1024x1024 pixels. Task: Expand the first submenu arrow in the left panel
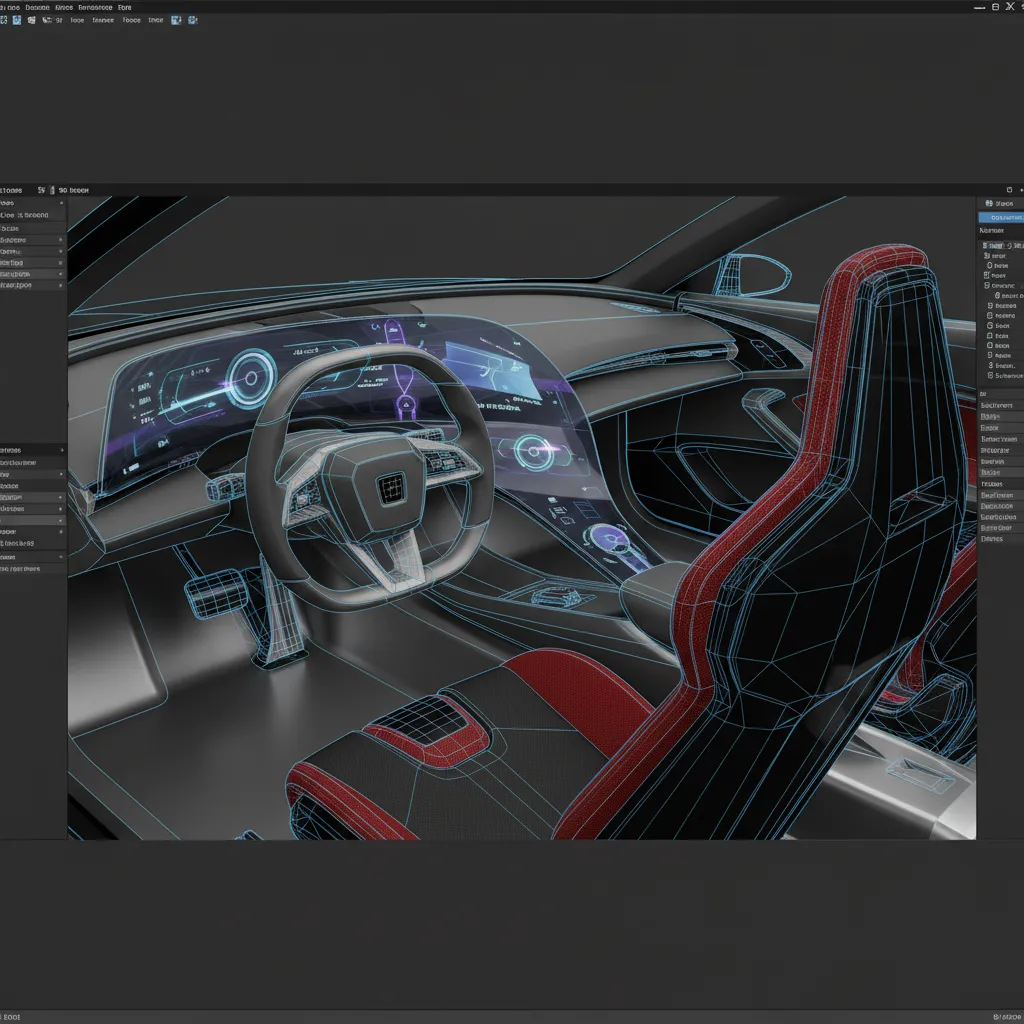60,202
